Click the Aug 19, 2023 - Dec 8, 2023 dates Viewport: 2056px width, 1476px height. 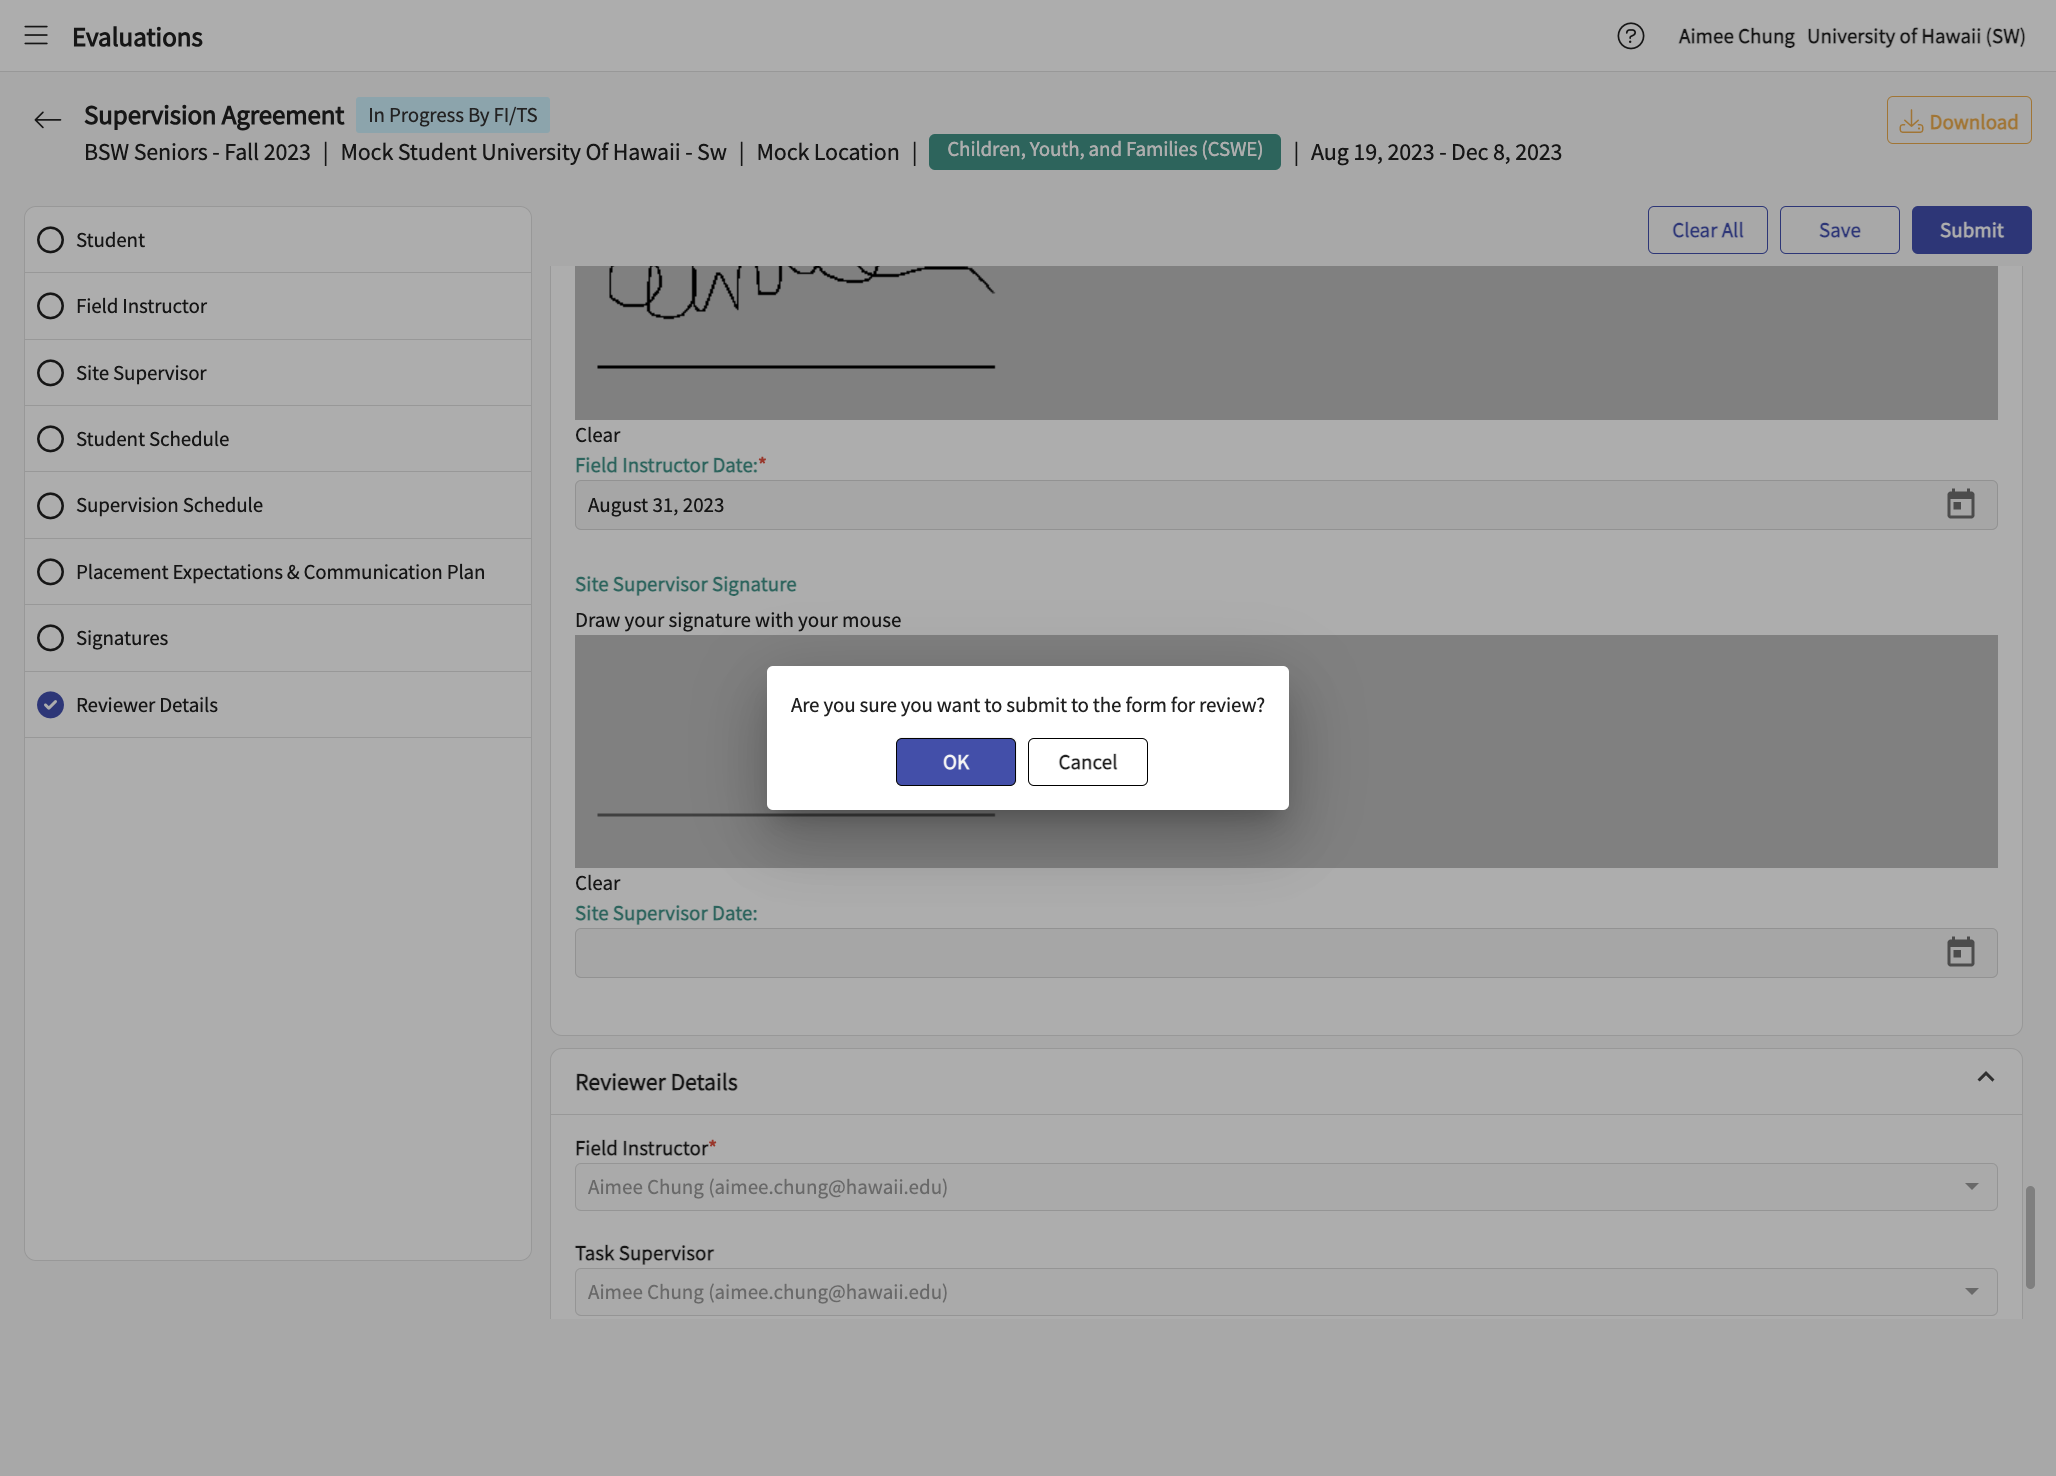1435,152
